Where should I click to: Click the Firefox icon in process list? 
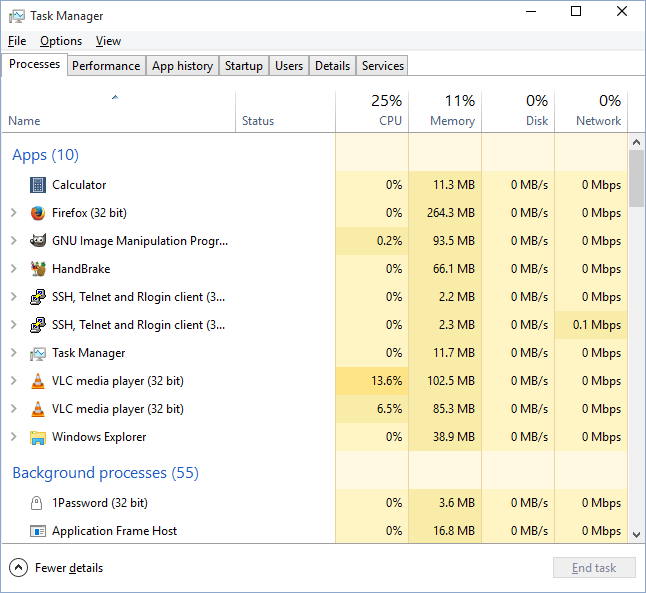pos(38,213)
